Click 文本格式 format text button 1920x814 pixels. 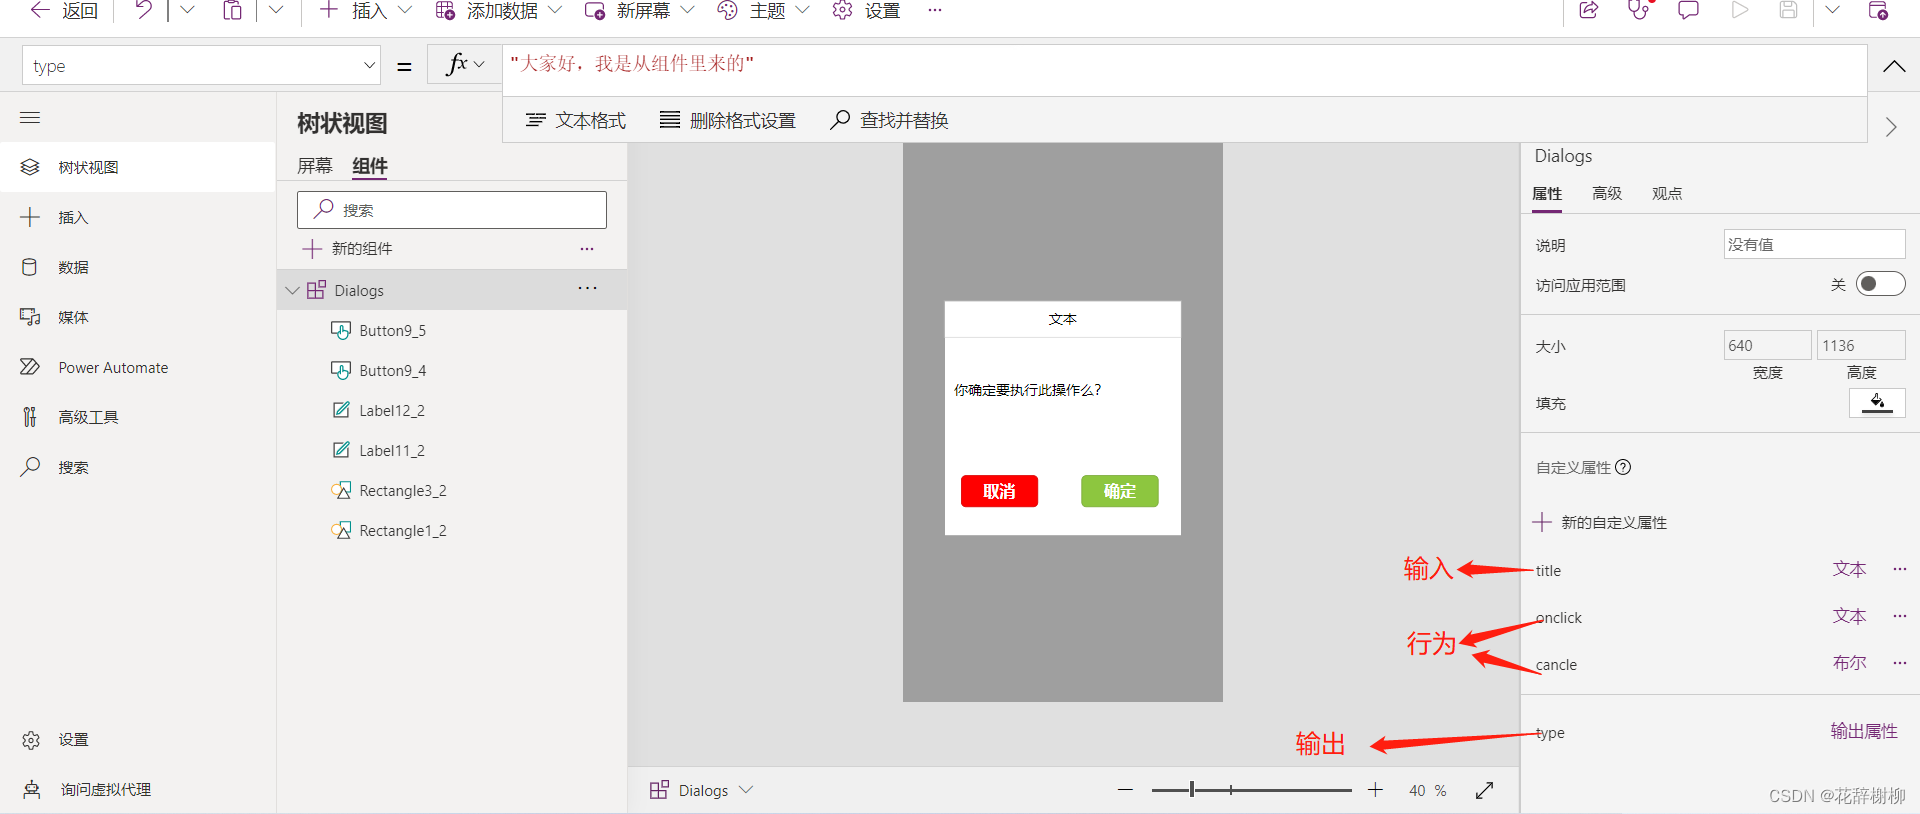(x=576, y=120)
